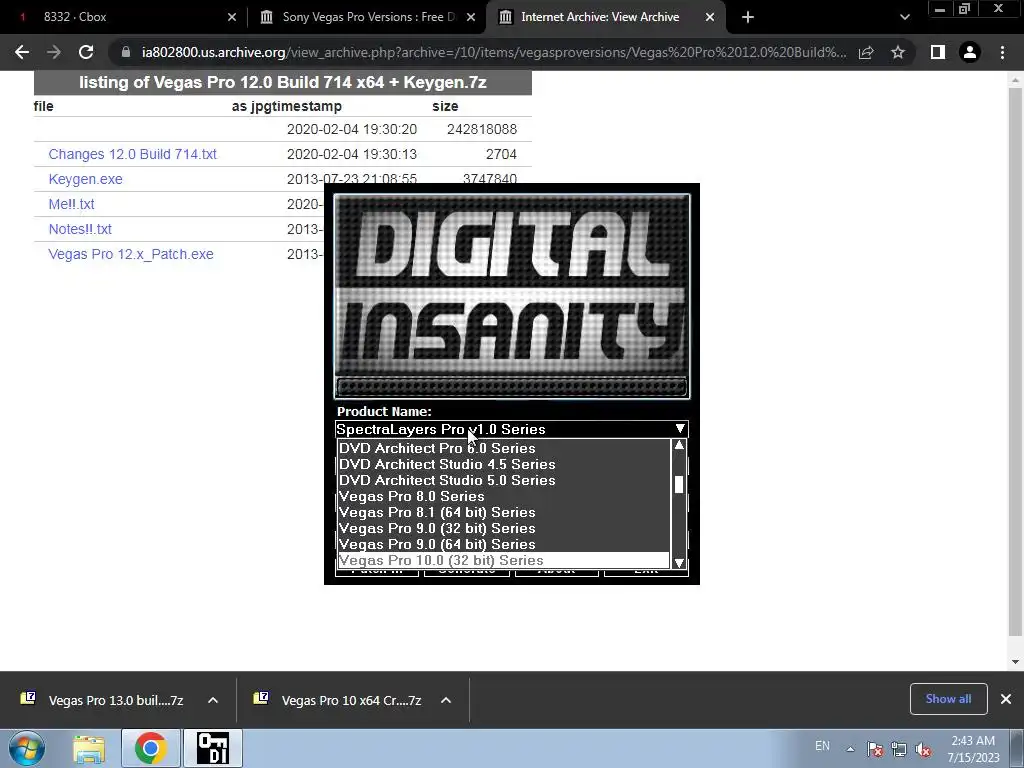Select DVD Architect Pro 6.0 Series

pyautogui.click(x=504, y=448)
